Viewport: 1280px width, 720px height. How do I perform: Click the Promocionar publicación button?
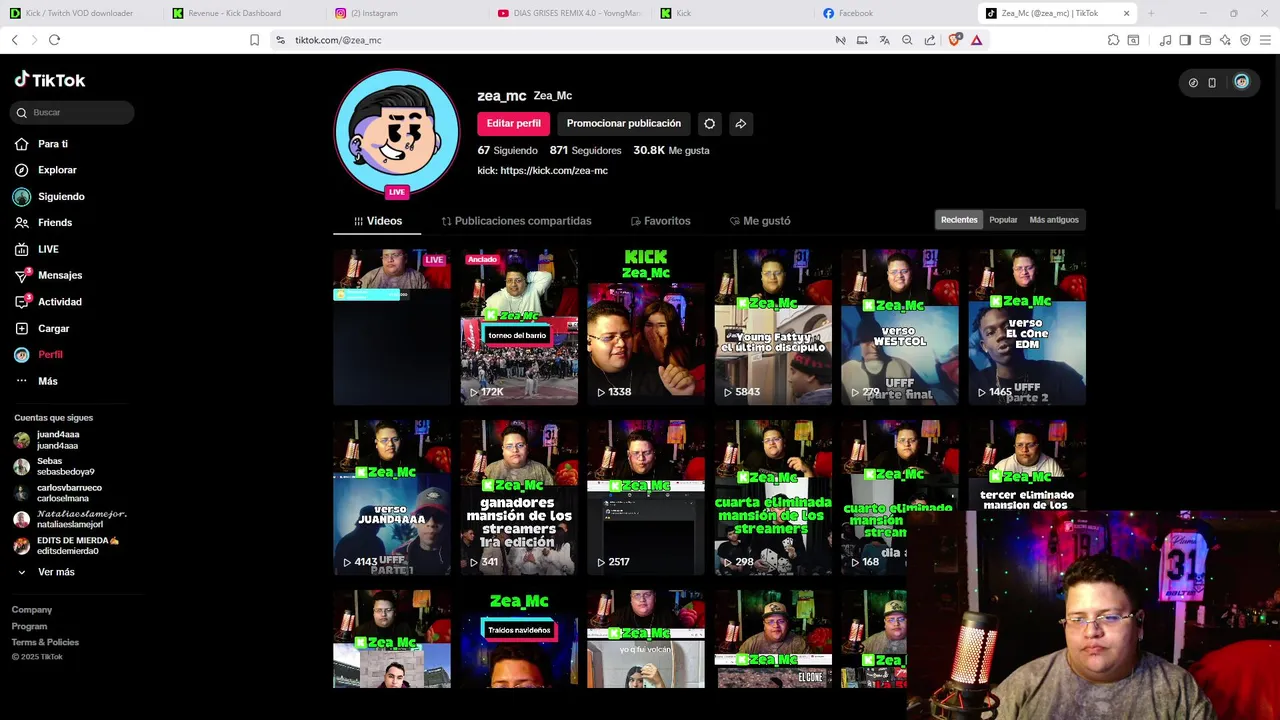coord(624,124)
